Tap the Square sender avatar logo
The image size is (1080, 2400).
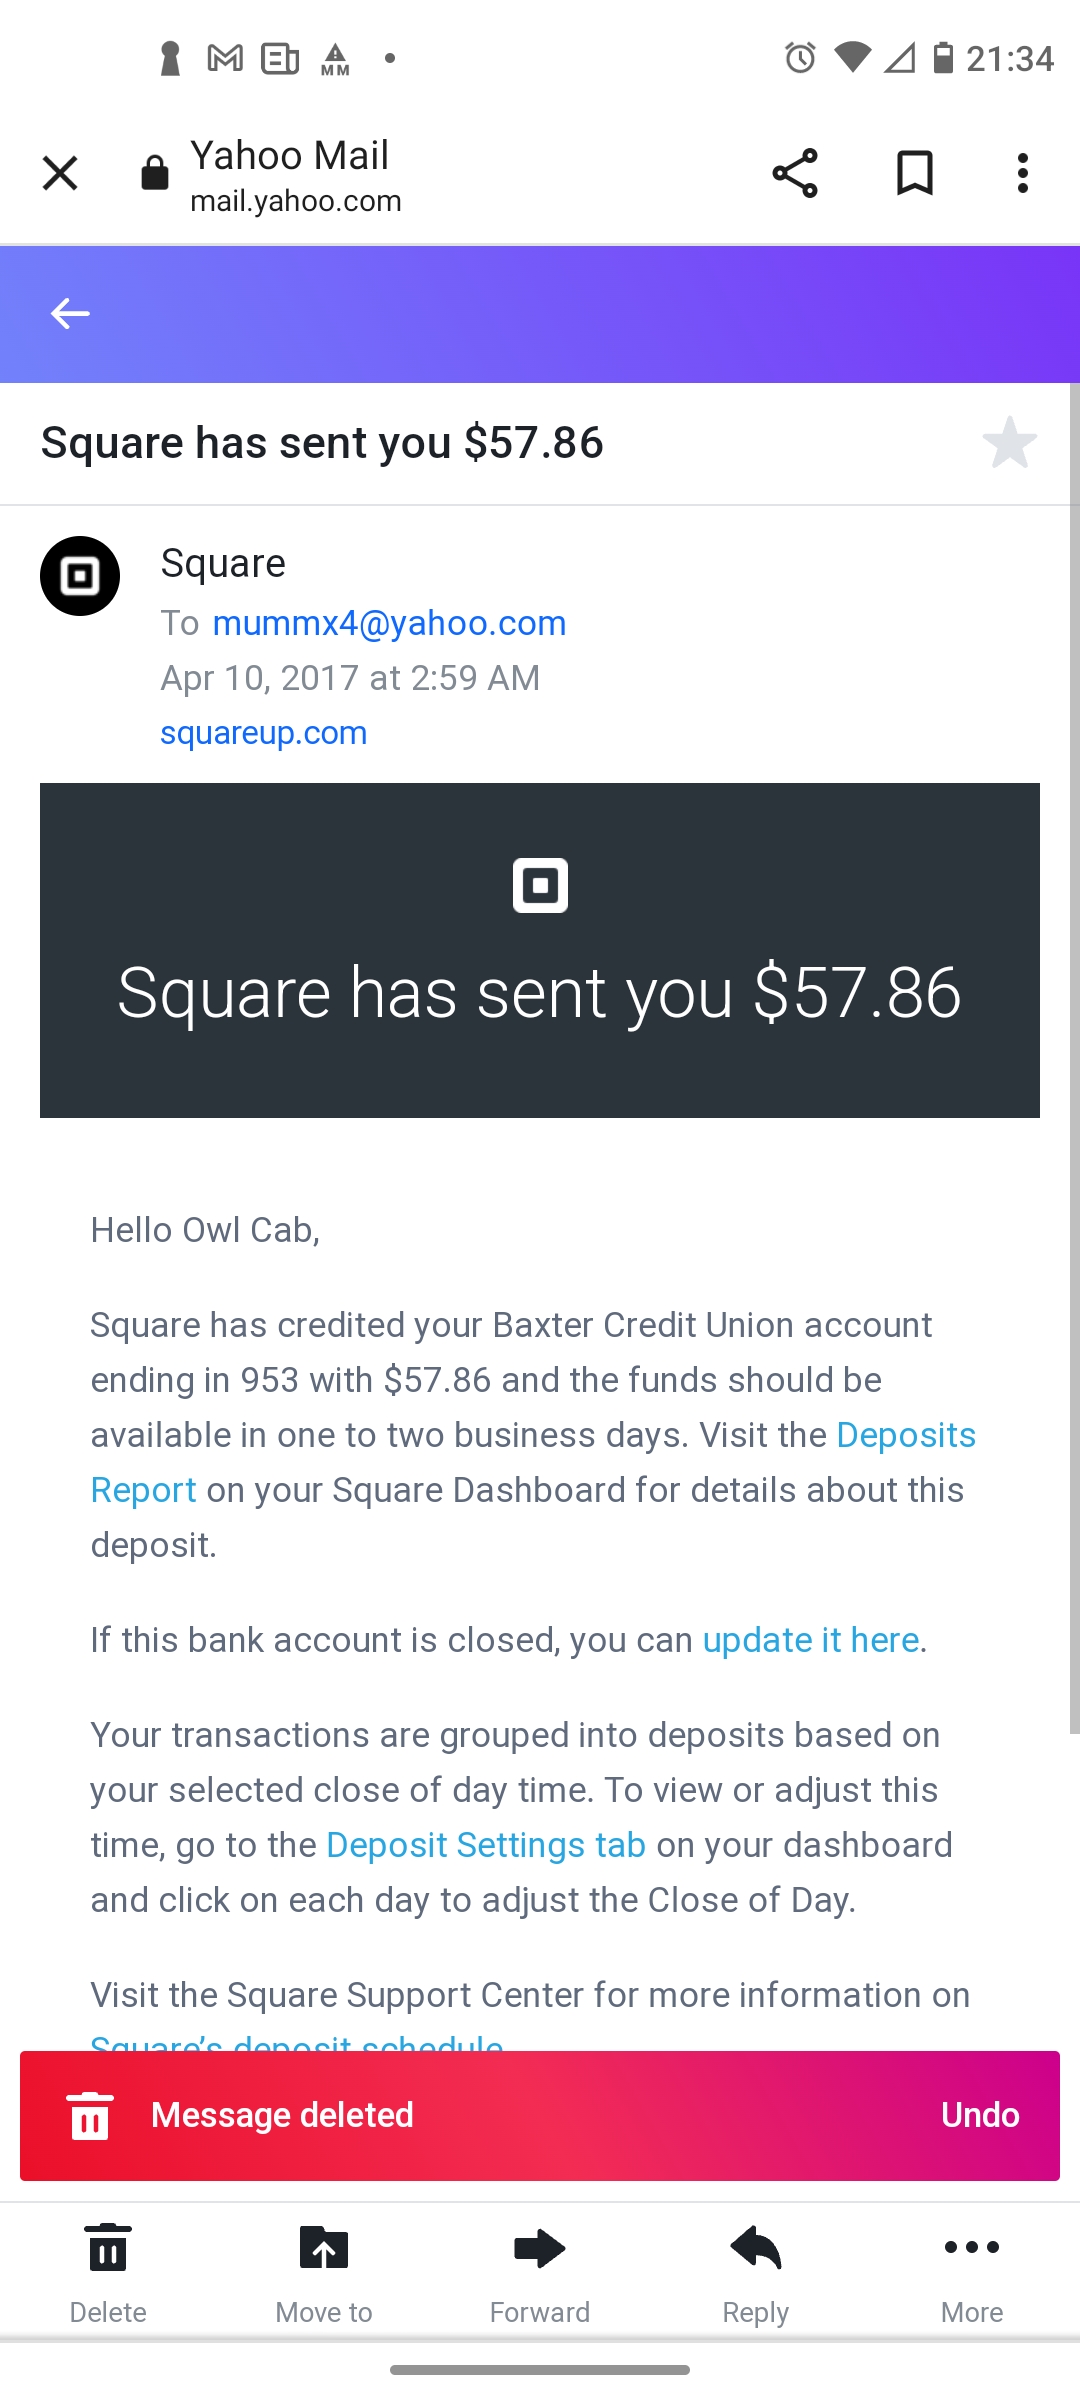[80, 576]
